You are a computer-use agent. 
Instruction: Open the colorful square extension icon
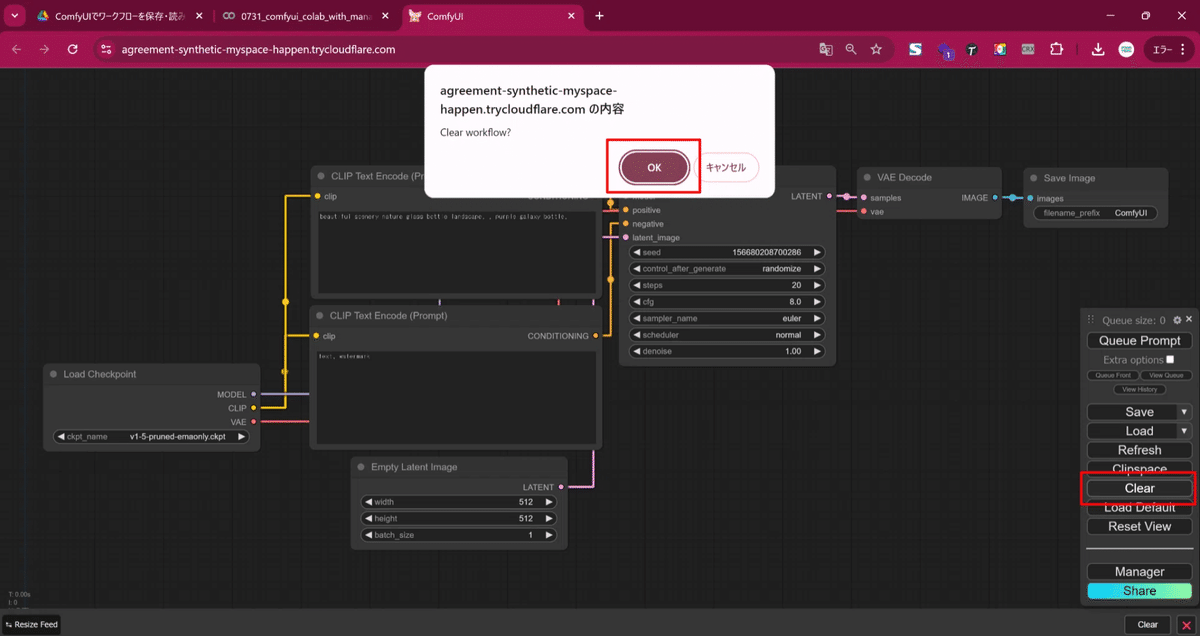point(1000,49)
